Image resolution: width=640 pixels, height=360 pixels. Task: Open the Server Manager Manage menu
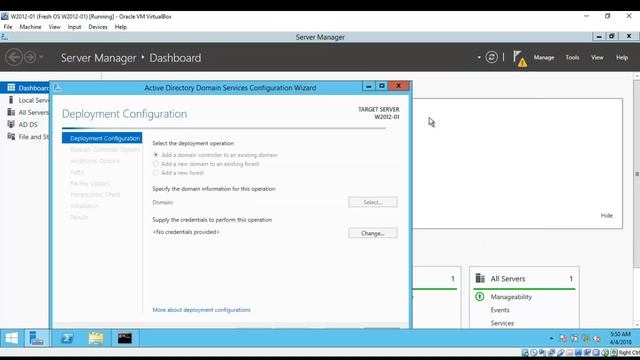(544, 58)
